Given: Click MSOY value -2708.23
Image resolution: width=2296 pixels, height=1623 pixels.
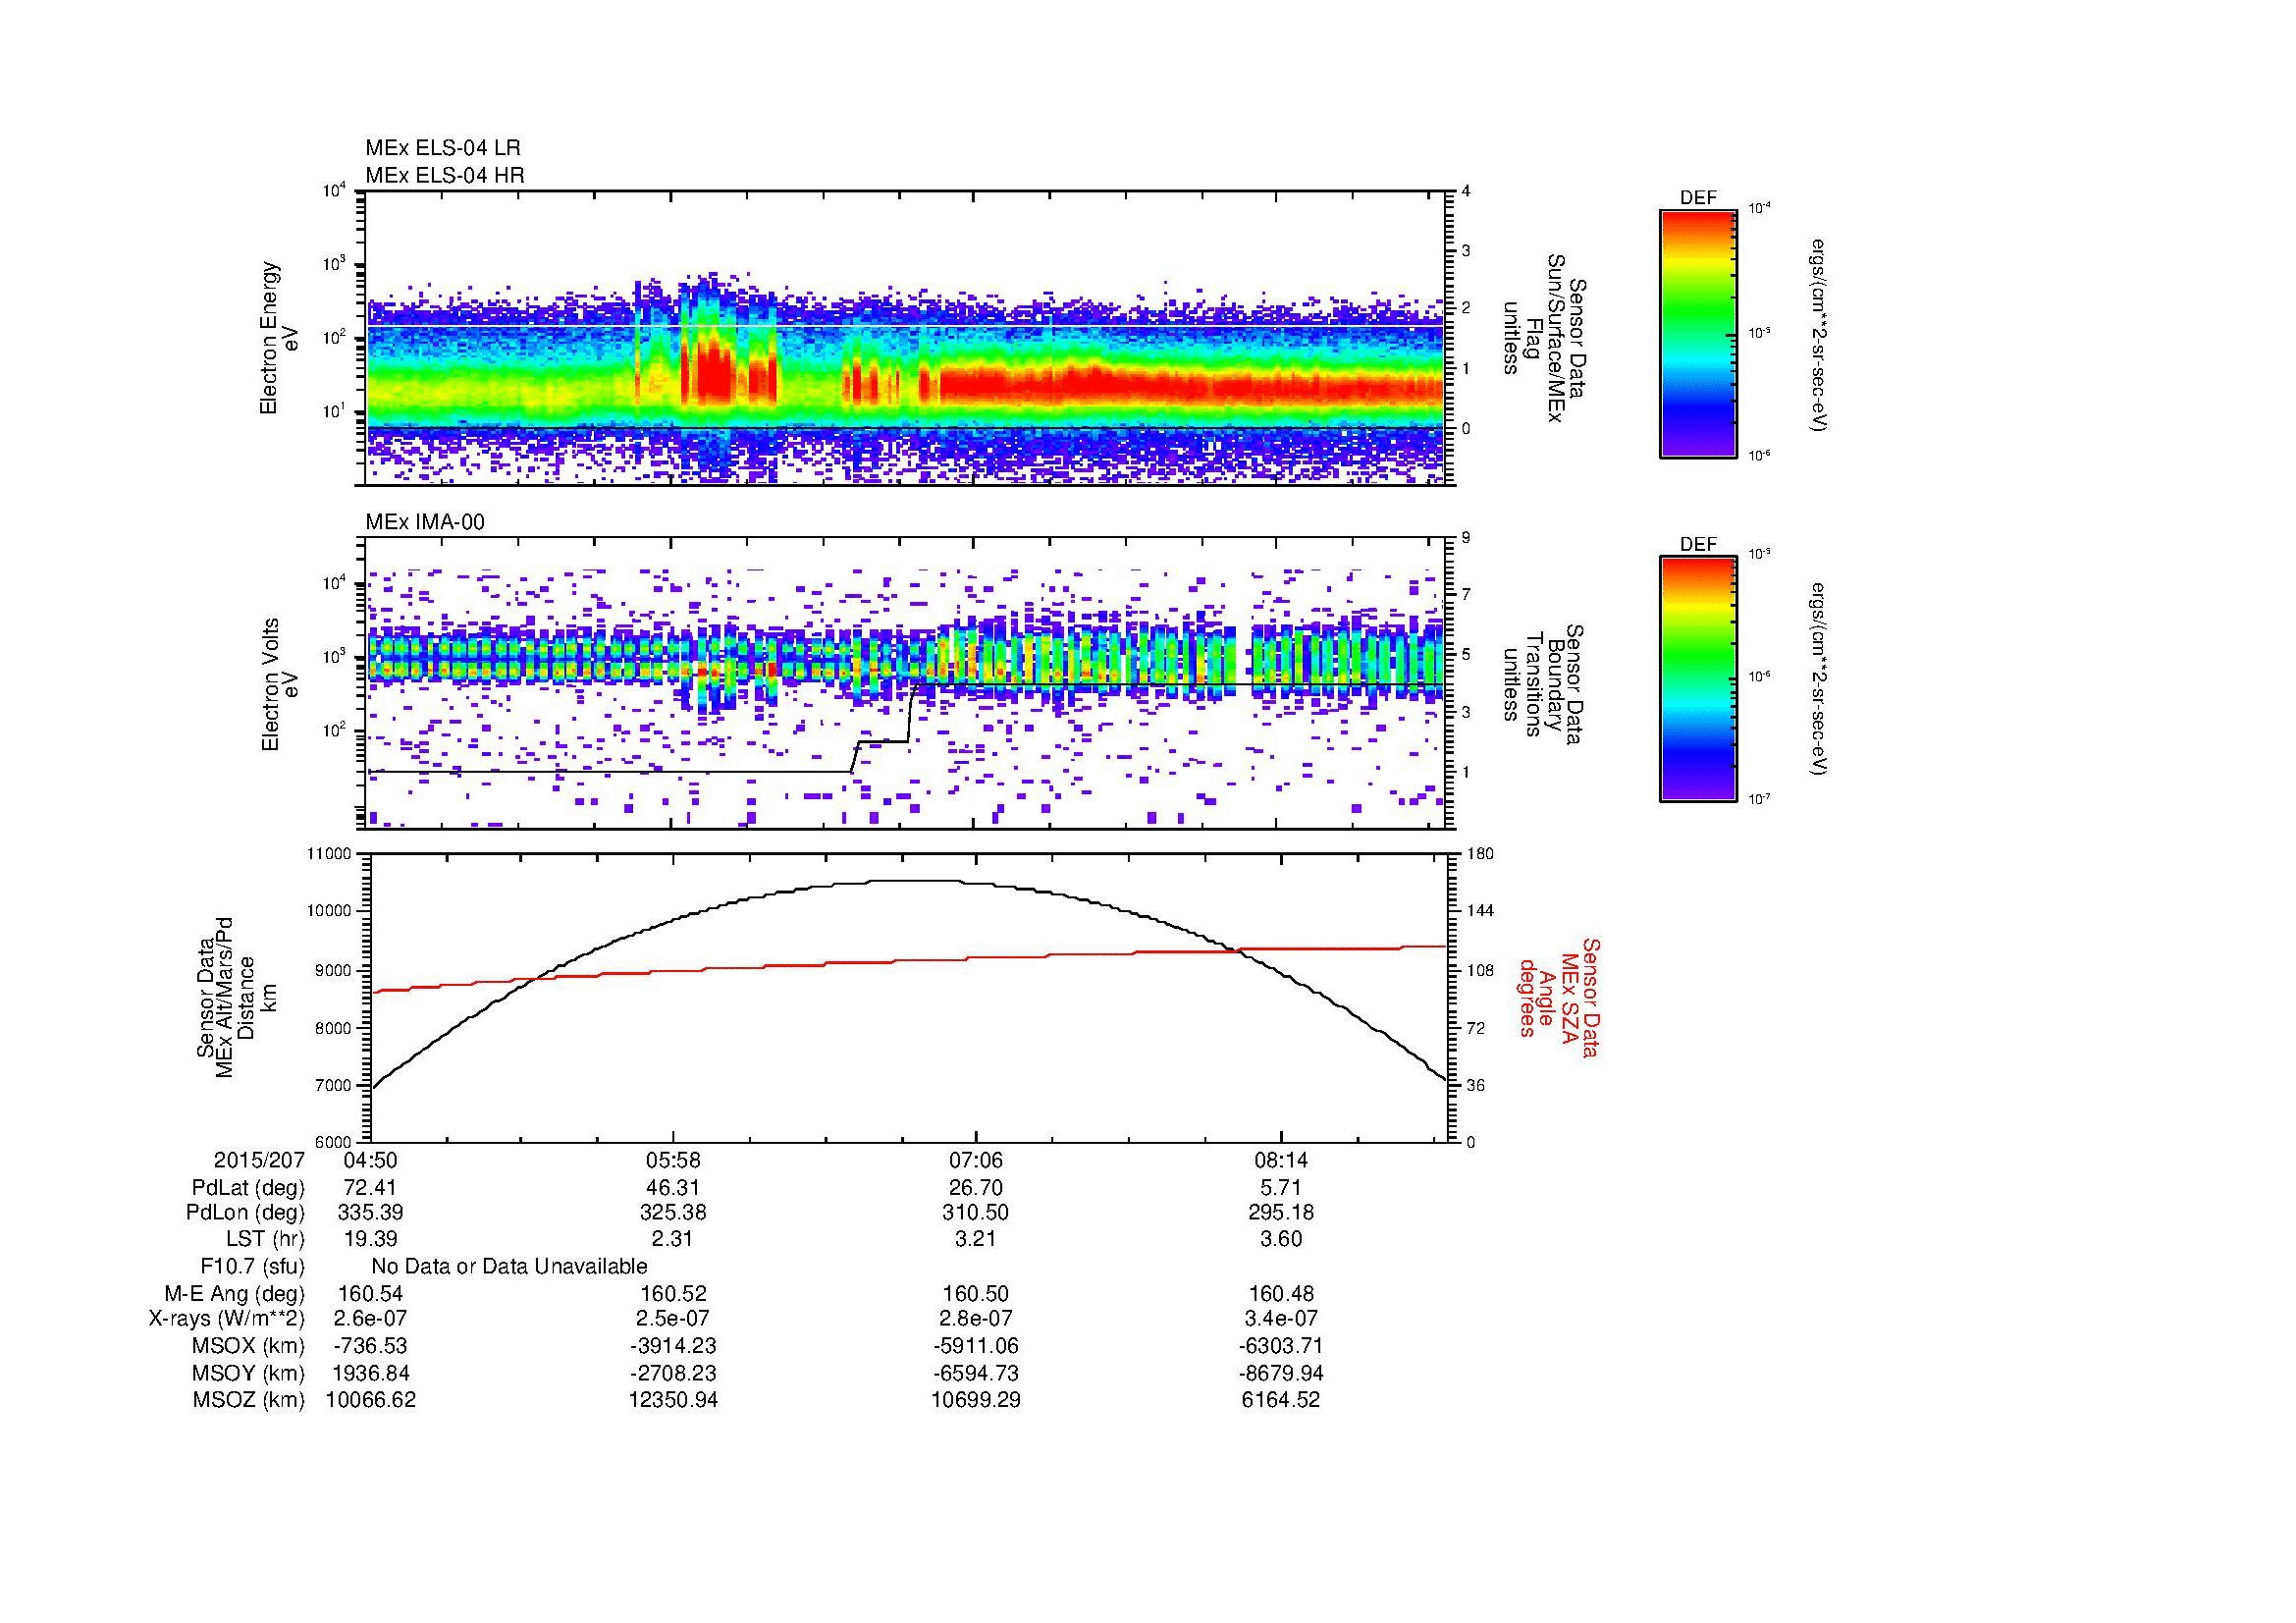Looking at the screenshot, I should point(673,1373).
